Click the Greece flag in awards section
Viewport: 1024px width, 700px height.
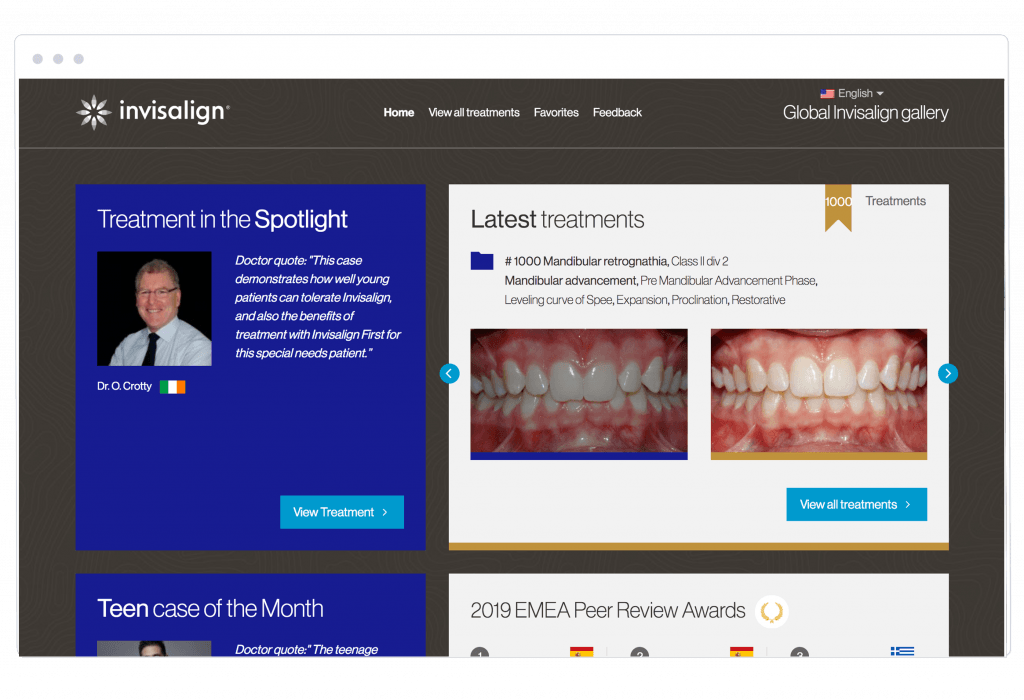902,651
